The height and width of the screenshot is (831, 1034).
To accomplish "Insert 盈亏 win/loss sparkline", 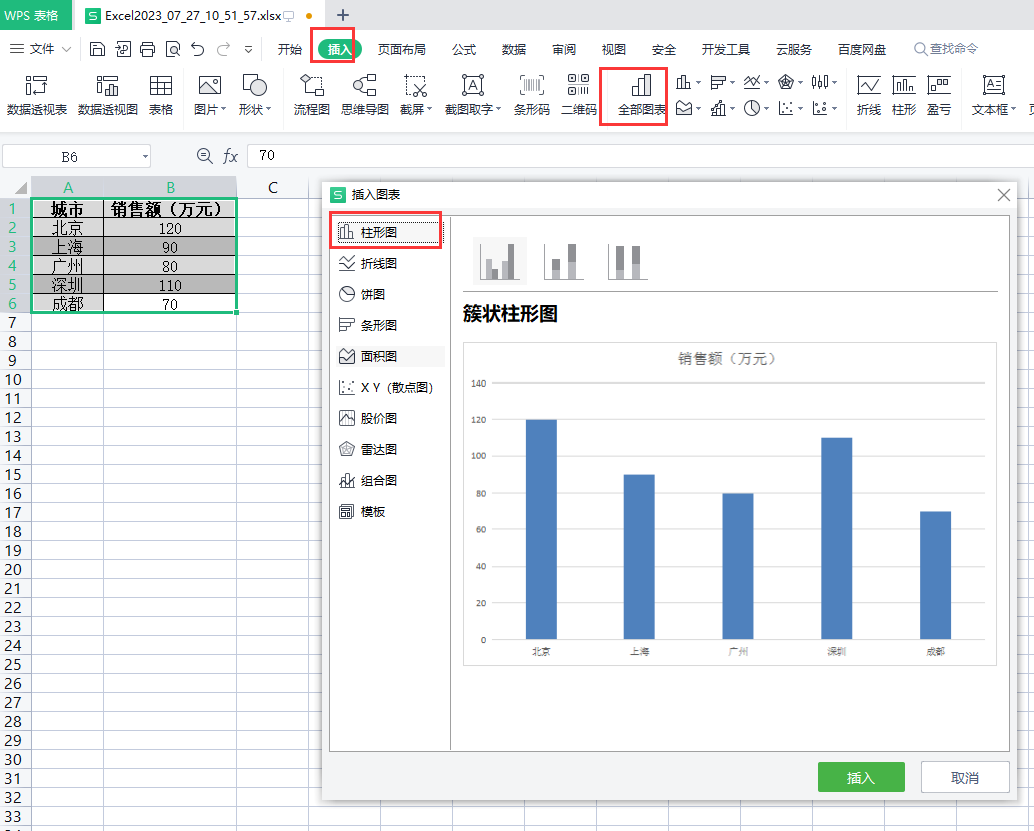I will point(939,95).
